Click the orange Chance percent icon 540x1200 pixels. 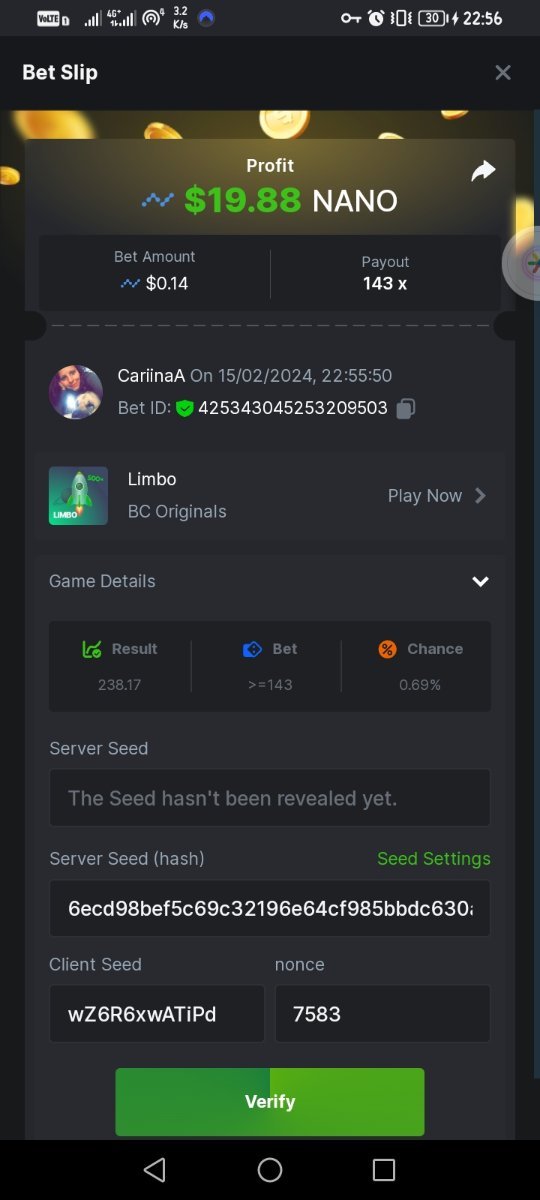[387, 649]
